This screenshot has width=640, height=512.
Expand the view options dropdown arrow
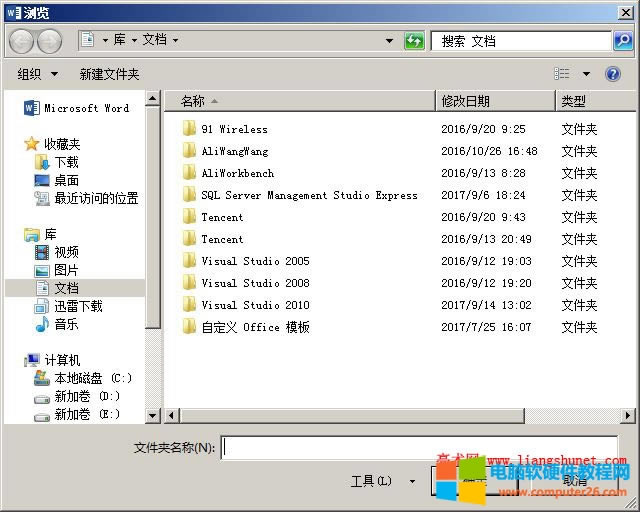(x=586, y=74)
